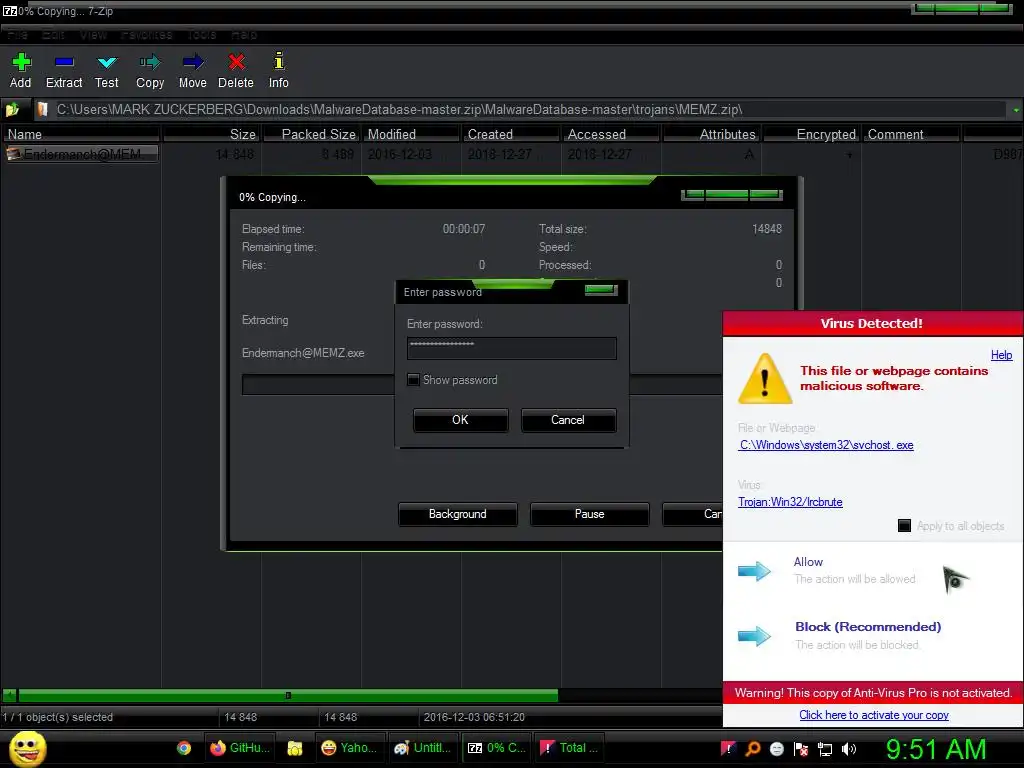
Task: Cancel the Enter password dialog
Action: pos(568,420)
